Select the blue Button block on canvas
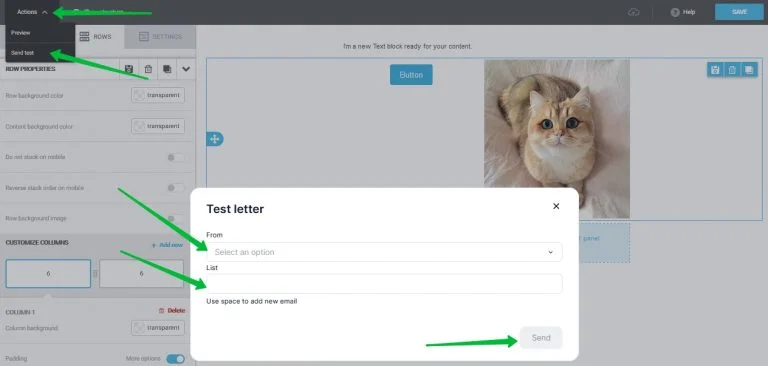The image size is (768, 366). click(x=411, y=74)
